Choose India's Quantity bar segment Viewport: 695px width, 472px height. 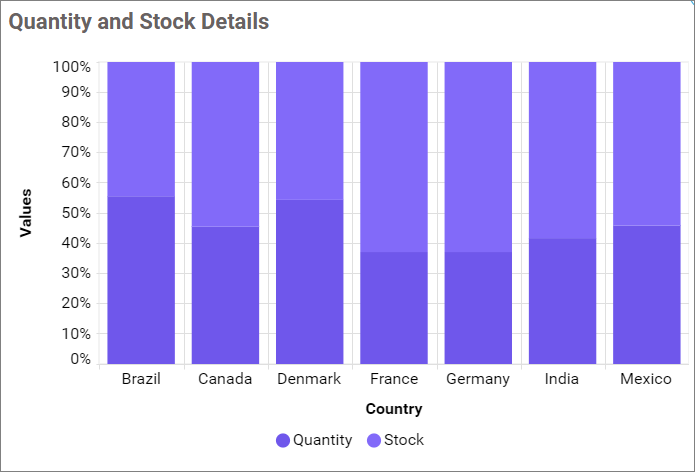[562, 301]
